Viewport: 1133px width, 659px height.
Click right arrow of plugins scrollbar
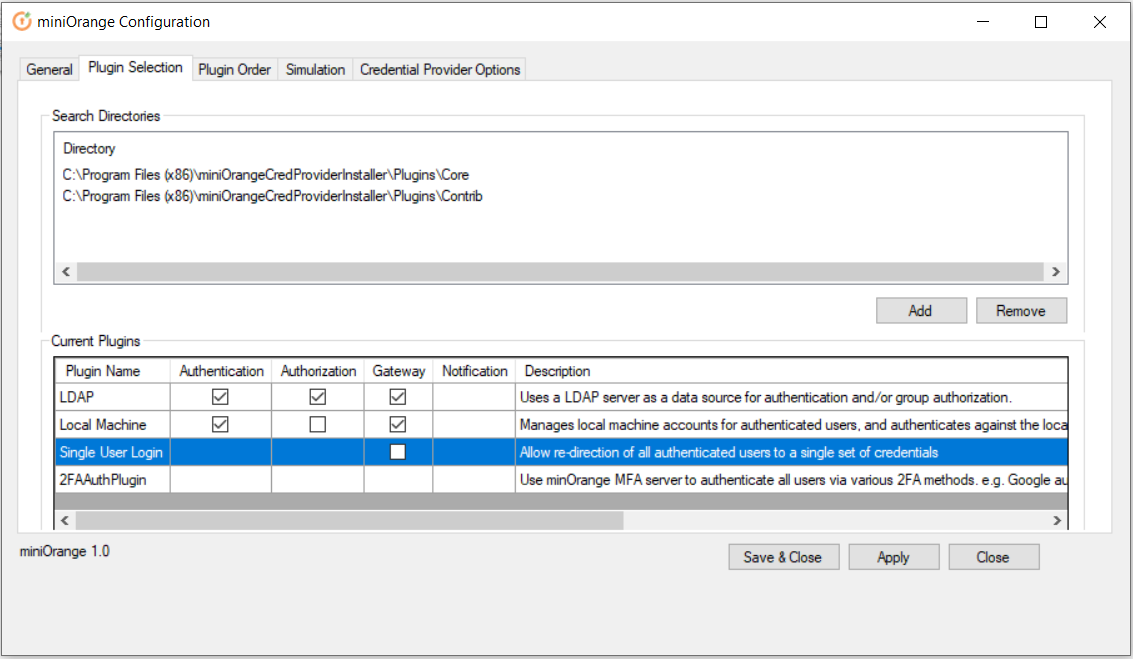click(1056, 520)
